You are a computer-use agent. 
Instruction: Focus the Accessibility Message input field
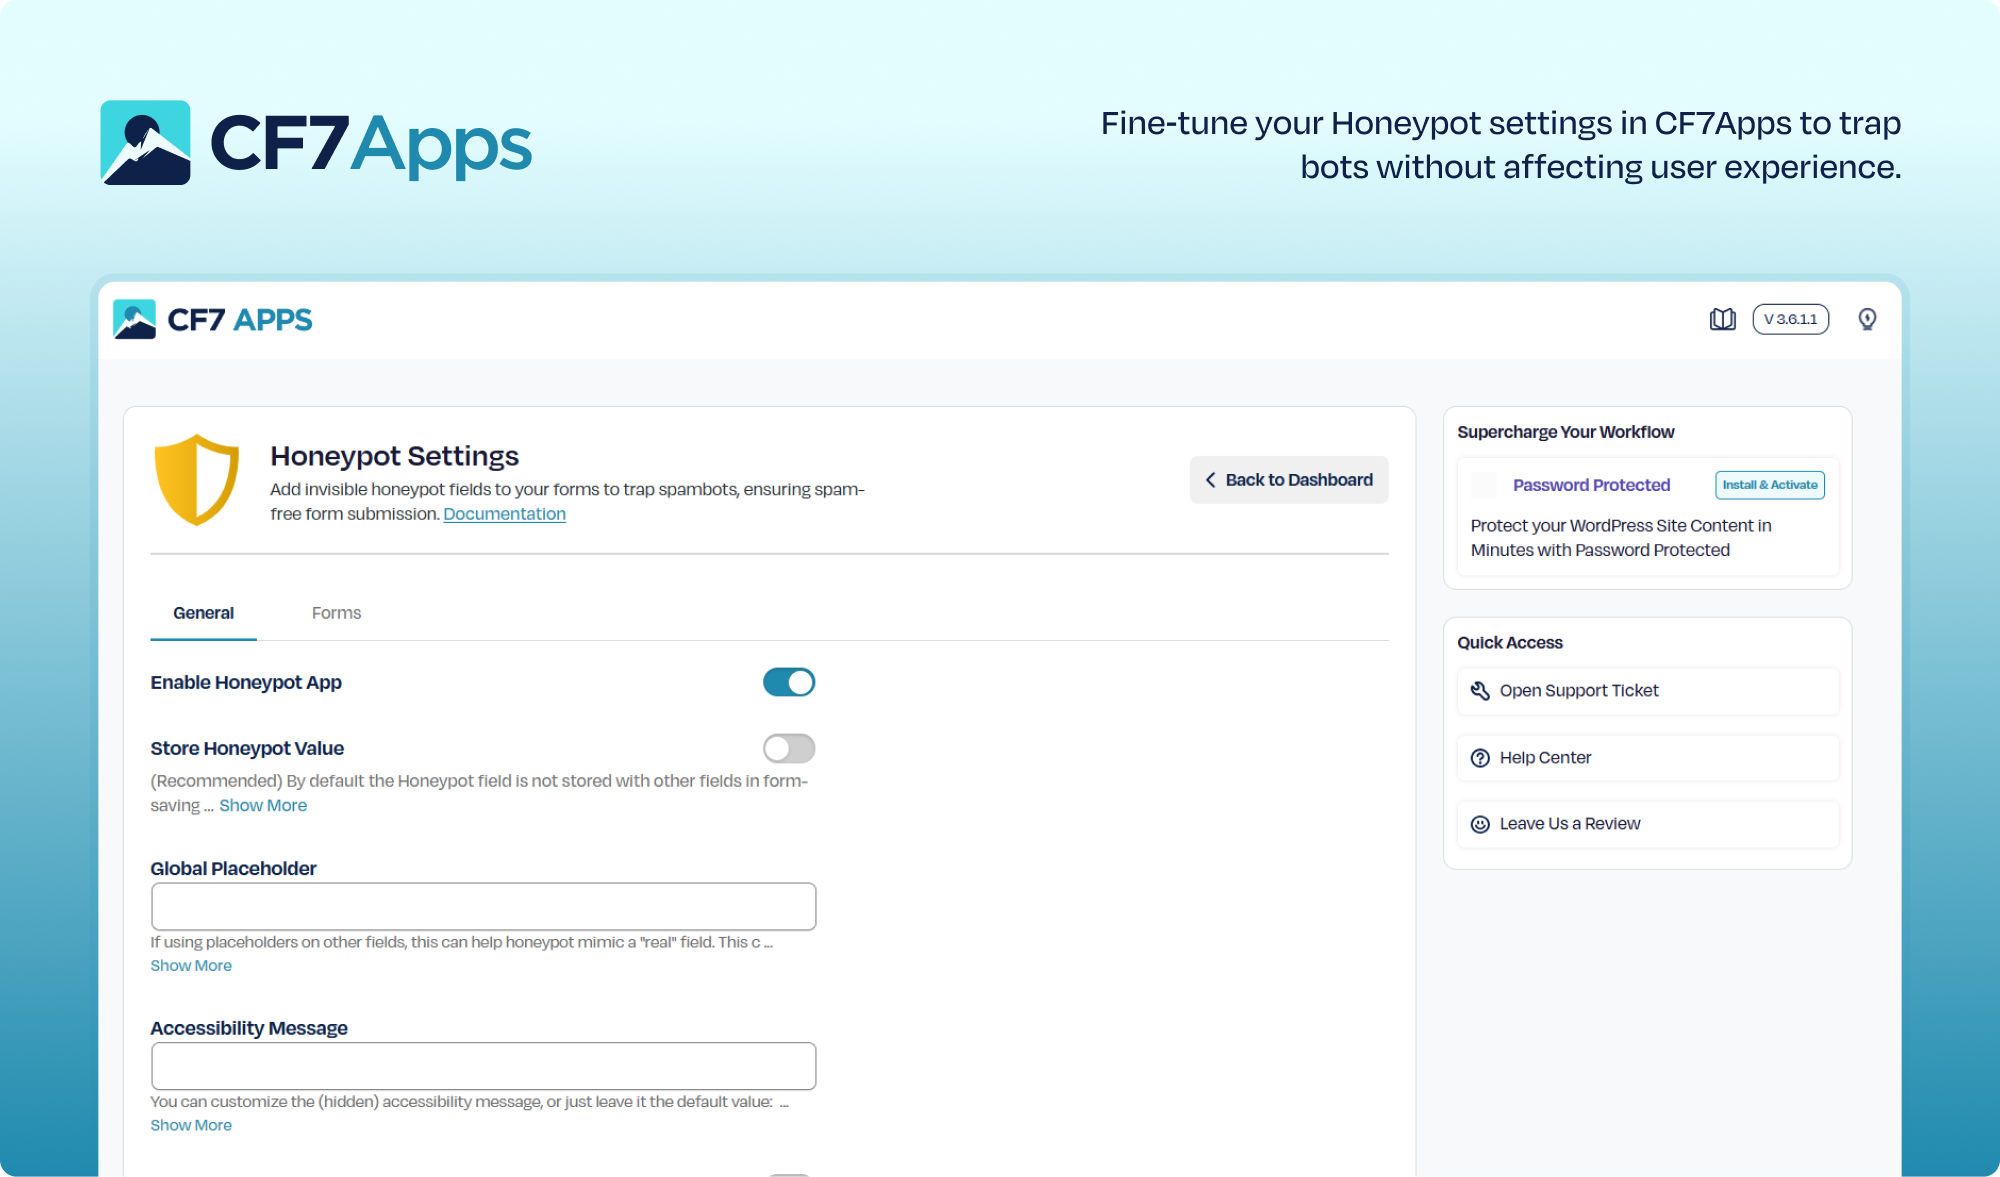point(484,1066)
